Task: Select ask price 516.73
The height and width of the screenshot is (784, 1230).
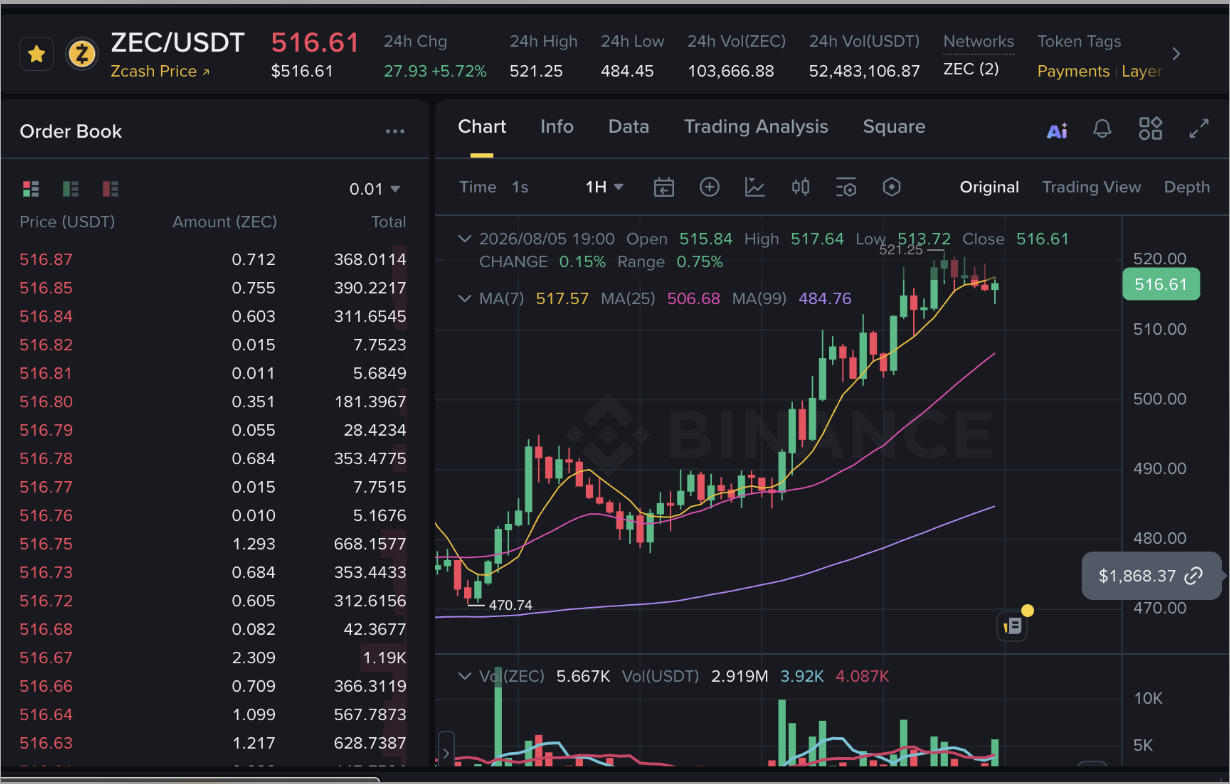Action: (46, 573)
